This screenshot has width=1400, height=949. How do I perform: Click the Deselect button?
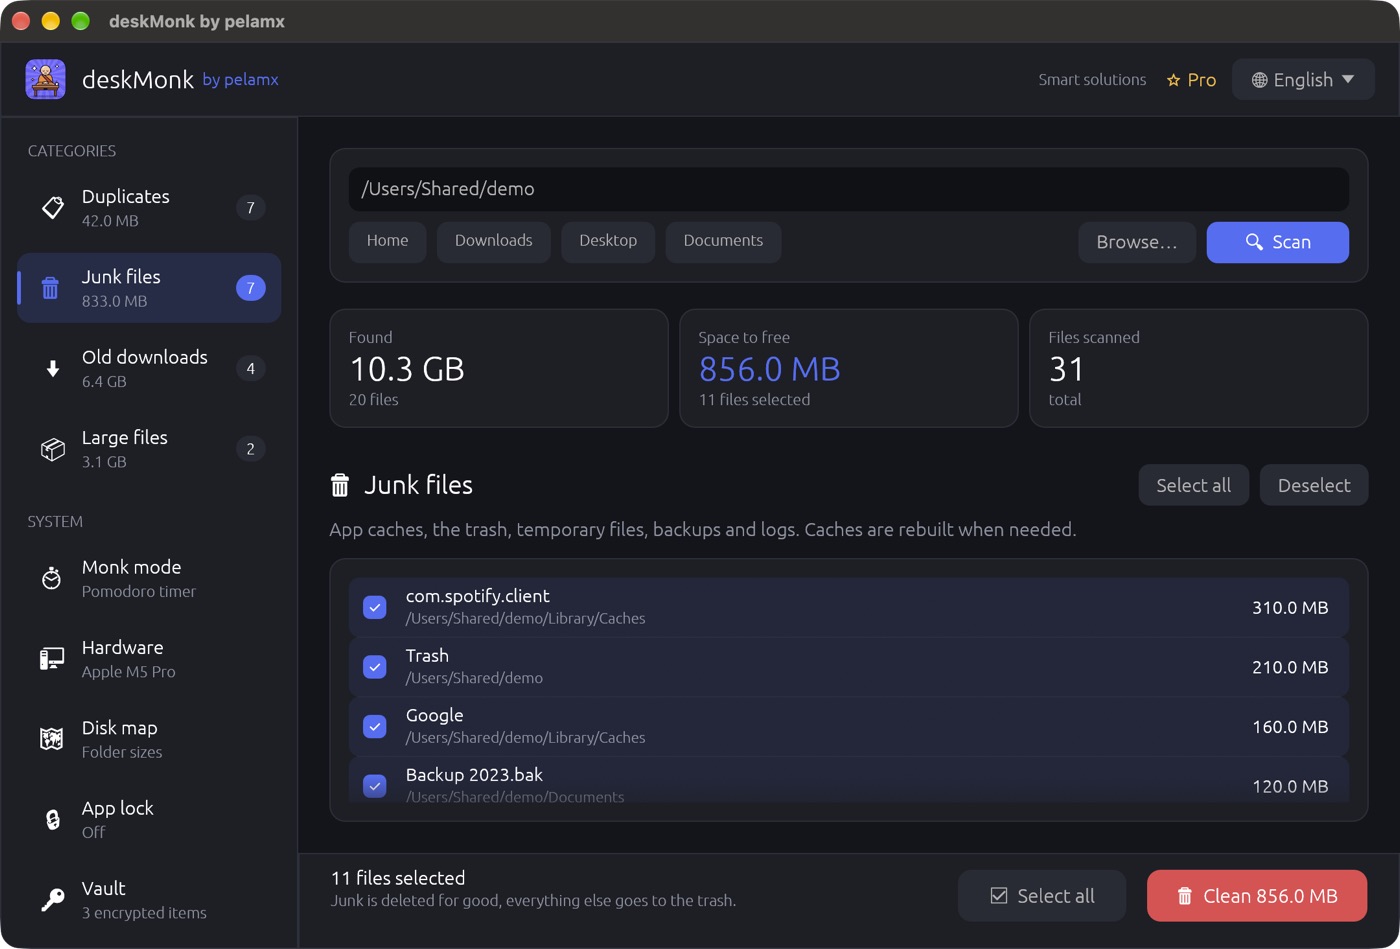click(x=1314, y=485)
